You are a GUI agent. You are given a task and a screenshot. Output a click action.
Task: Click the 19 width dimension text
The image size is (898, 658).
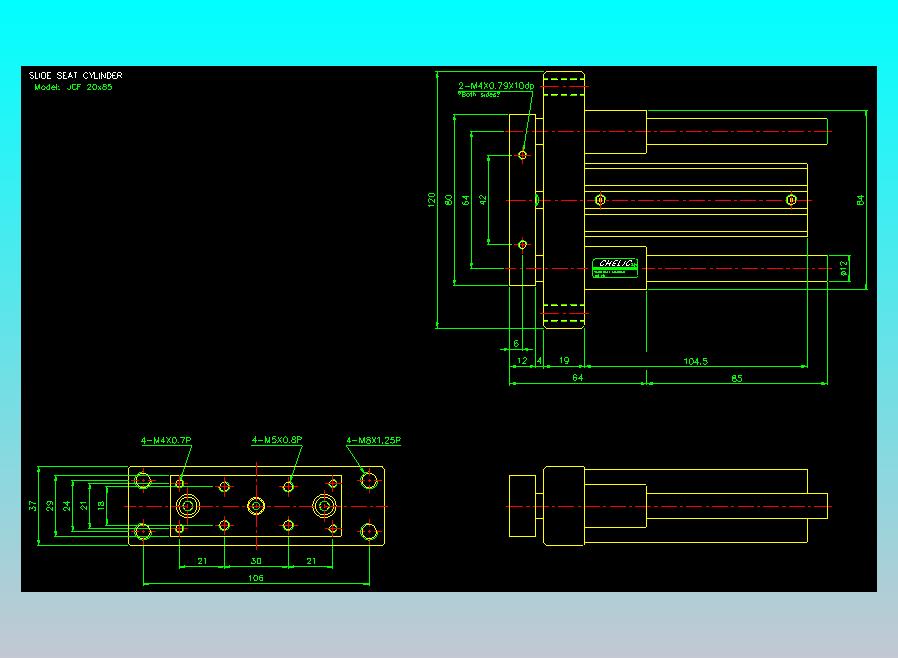click(x=564, y=361)
